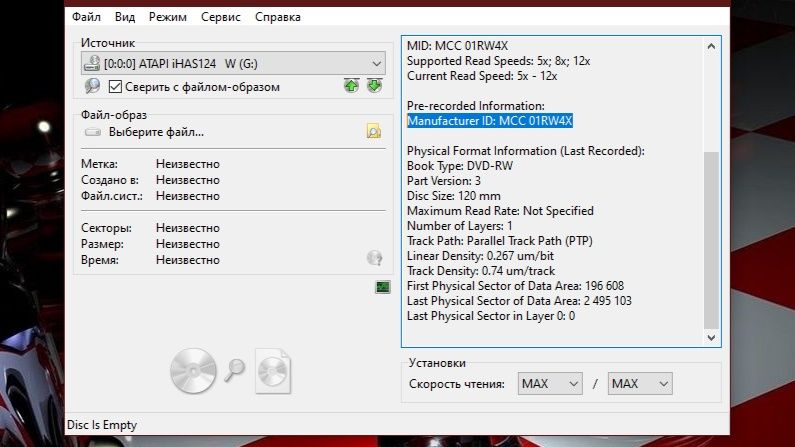Image resolution: width=795 pixels, height=447 pixels.
Task: Click 'MID: MCC 01RW4X' top line
Action: 457,46
